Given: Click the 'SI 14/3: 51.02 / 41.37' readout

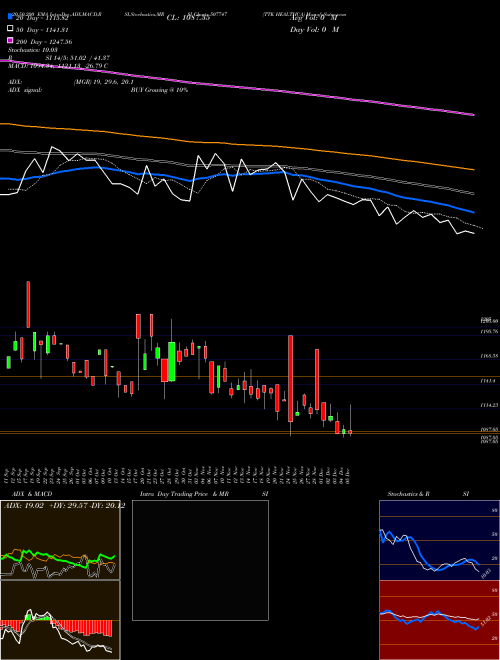Looking at the screenshot, I should point(78,58).
